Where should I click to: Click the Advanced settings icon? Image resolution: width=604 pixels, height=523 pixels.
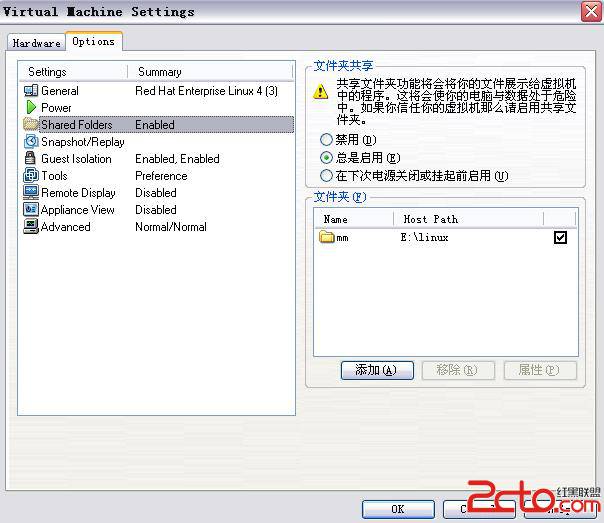coord(30,227)
